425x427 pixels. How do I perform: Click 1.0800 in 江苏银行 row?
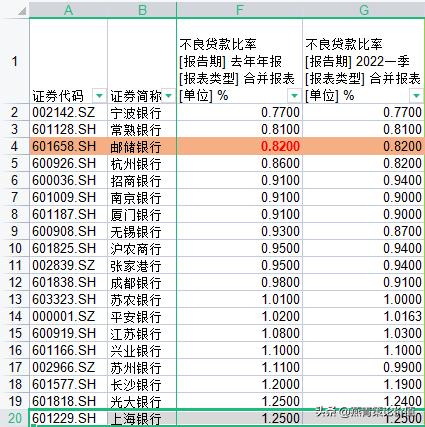point(280,333)
